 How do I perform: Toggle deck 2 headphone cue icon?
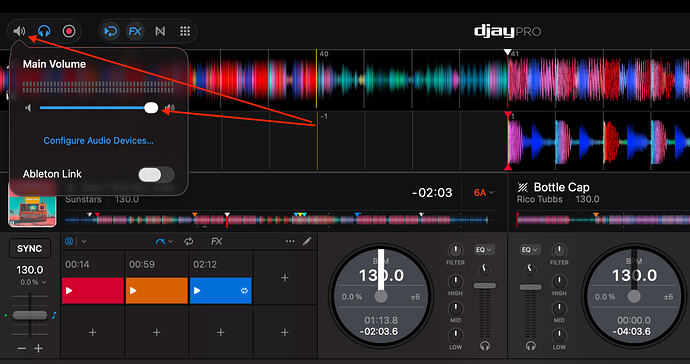point(530,346)
